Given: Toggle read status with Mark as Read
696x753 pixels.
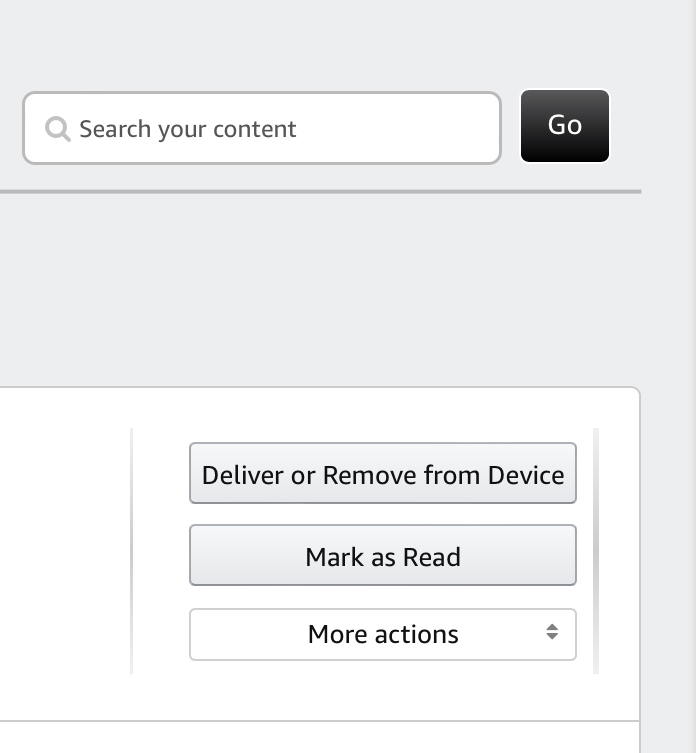Looking at the screenshot, I should pos(383,556).
